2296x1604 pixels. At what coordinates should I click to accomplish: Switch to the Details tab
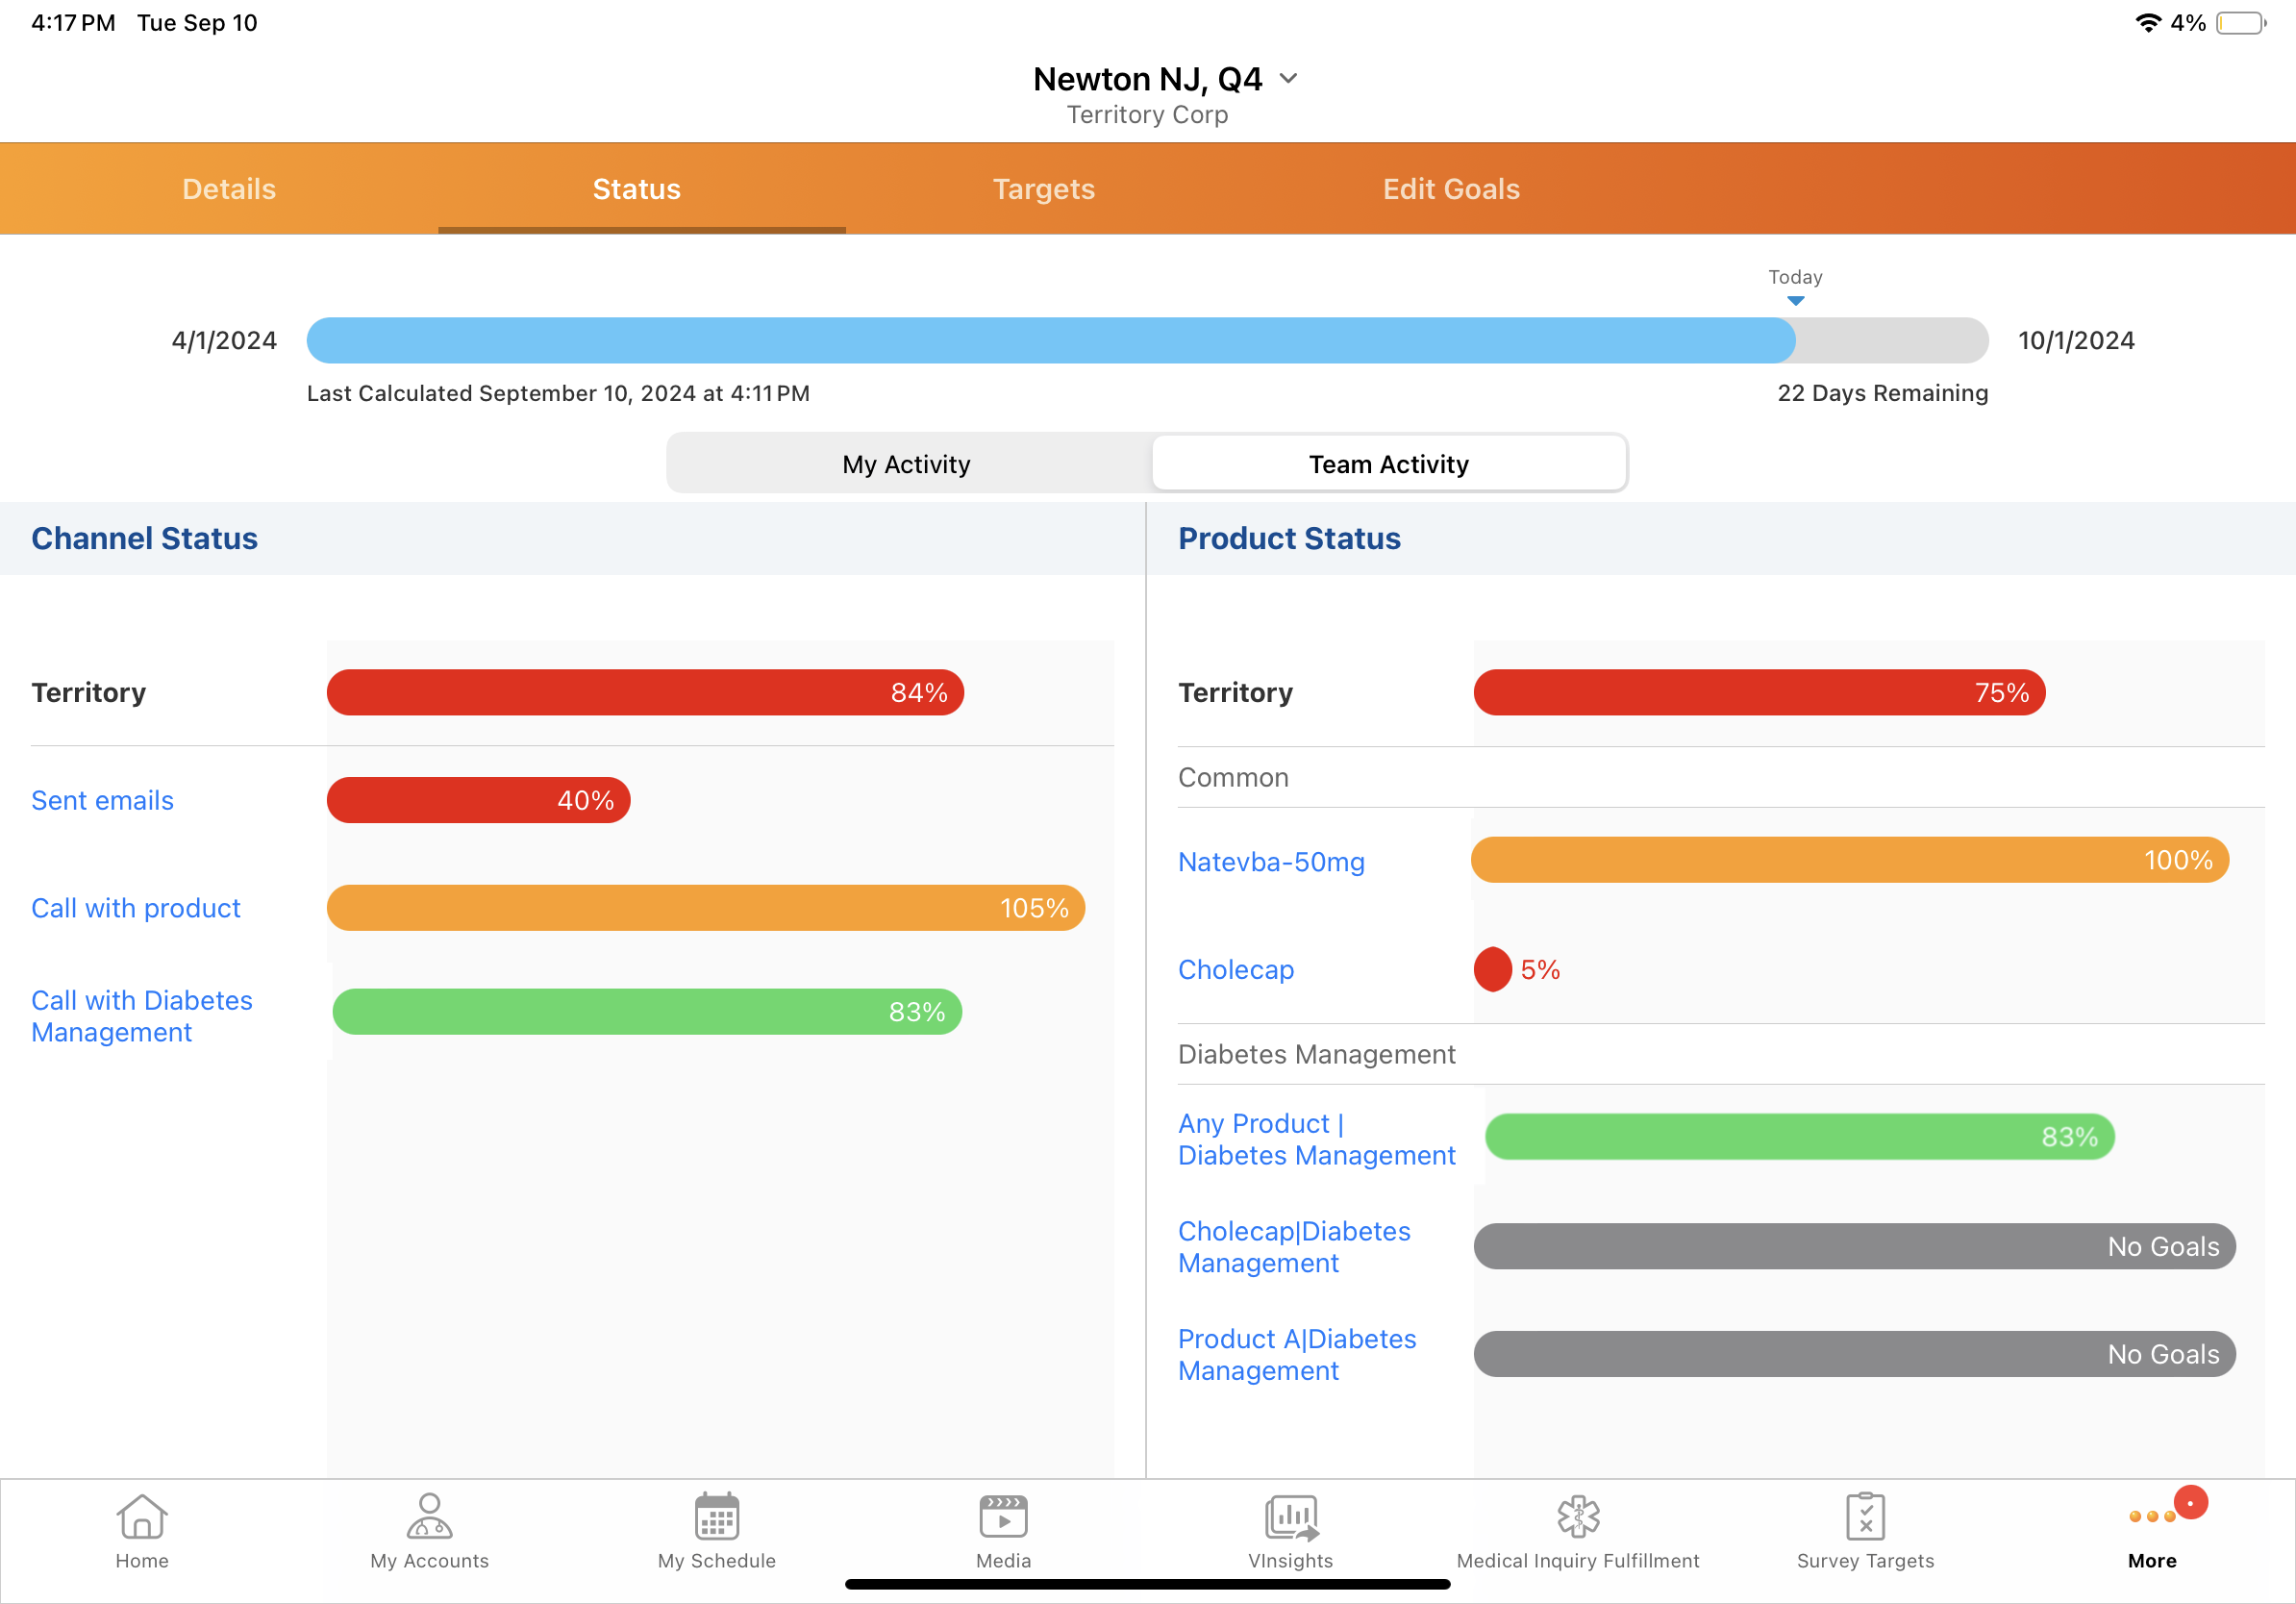229,189
